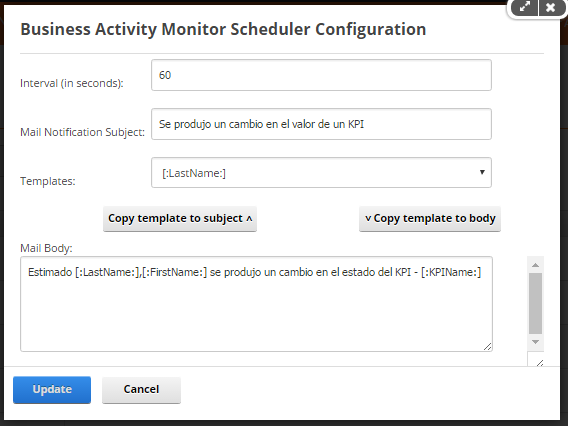The height and width of the screenshot is (426, 568).
Task: Click the scrollbar up arrow
Action: pos(535,265)
